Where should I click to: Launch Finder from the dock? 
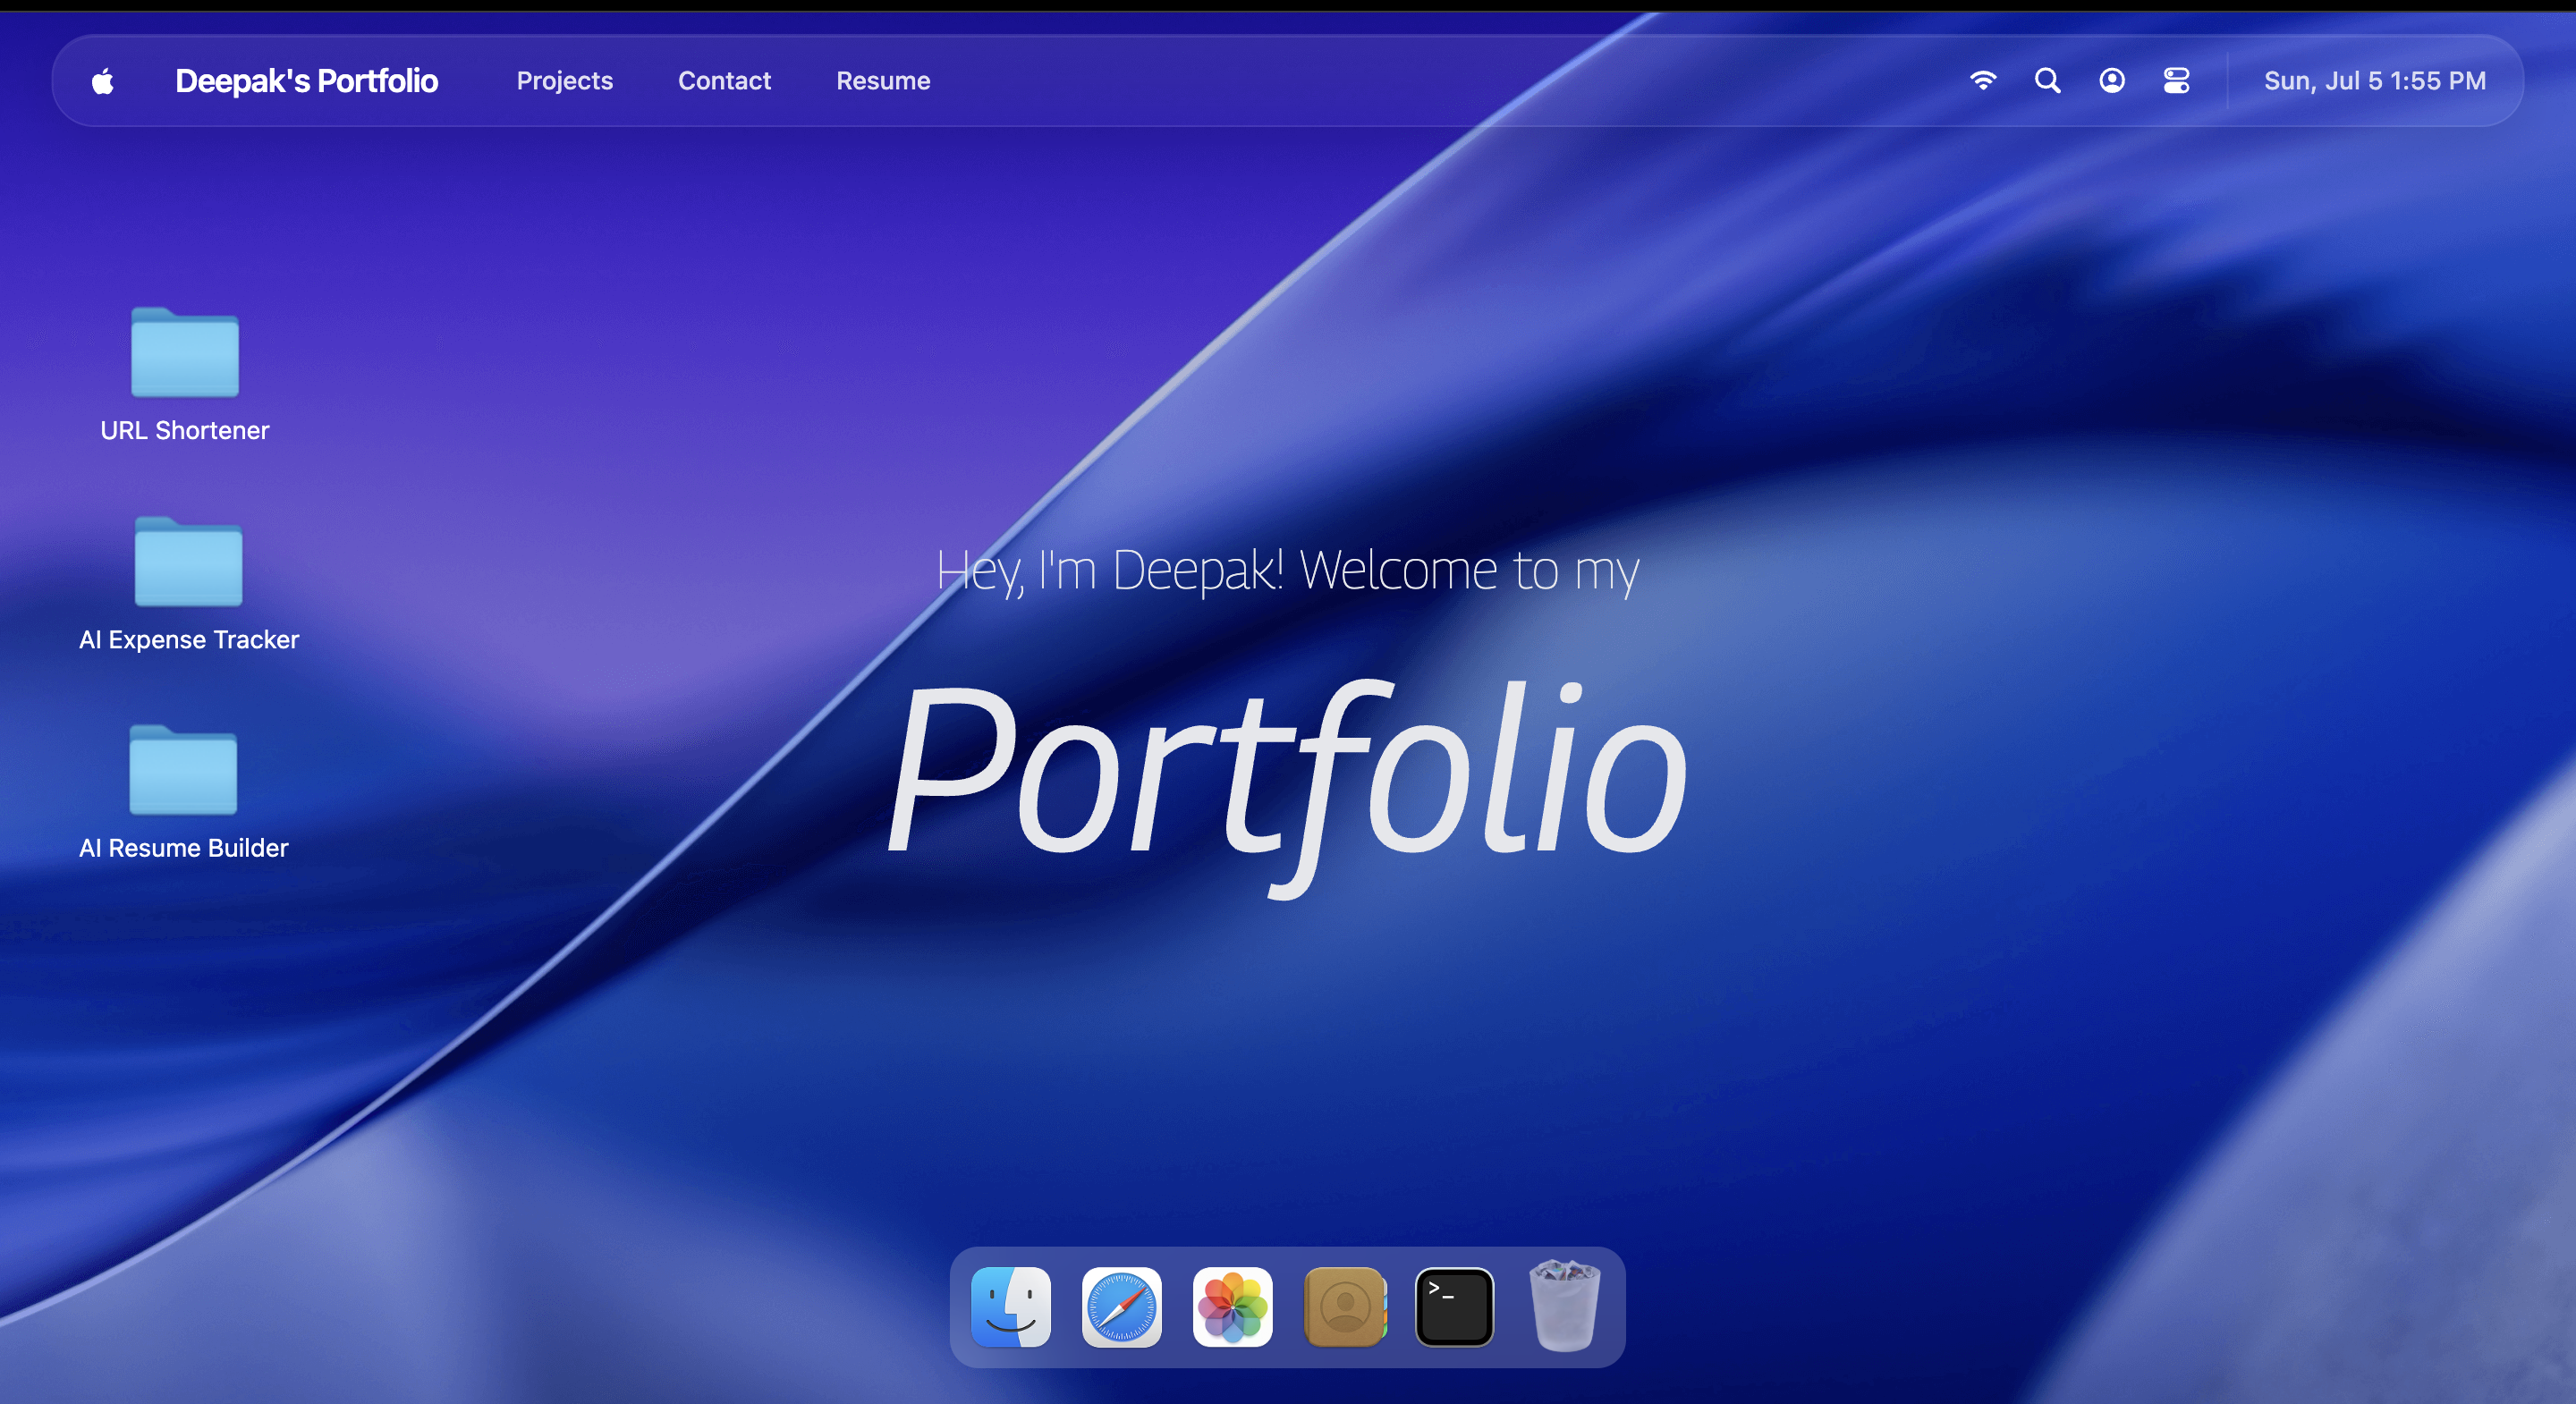click(1010, 1307)
